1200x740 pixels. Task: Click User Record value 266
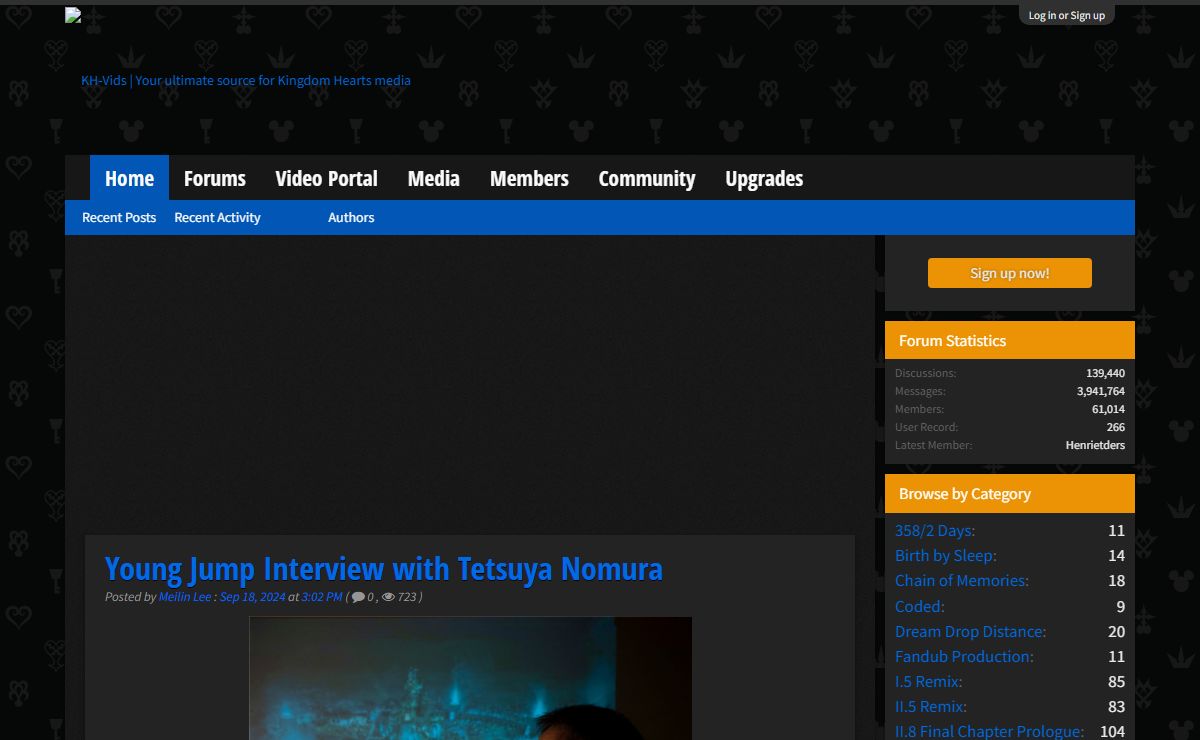click(x=1116, y=427)
